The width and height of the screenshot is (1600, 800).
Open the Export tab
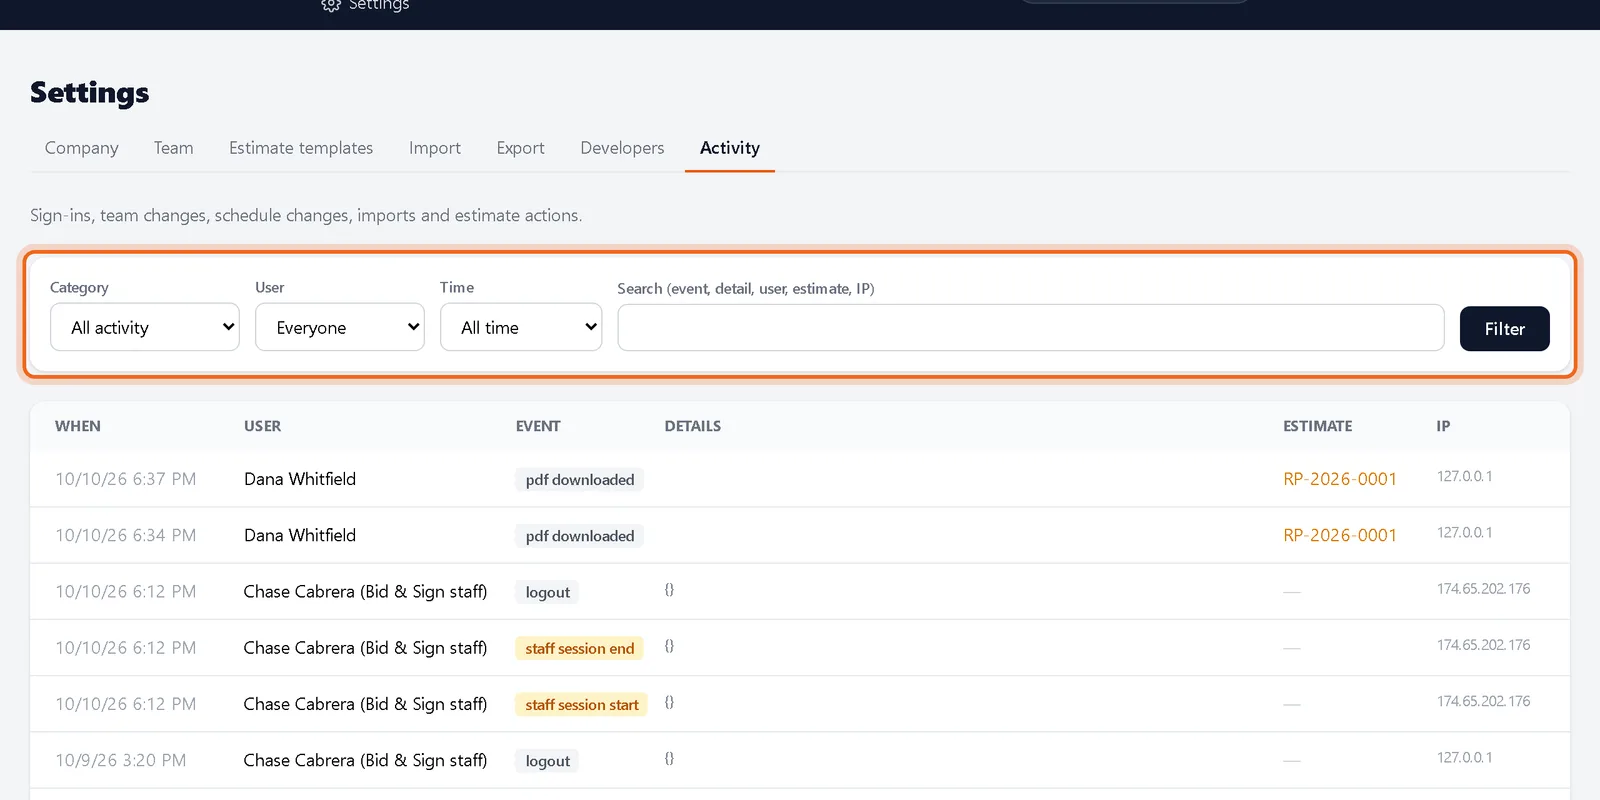point(521,148)
